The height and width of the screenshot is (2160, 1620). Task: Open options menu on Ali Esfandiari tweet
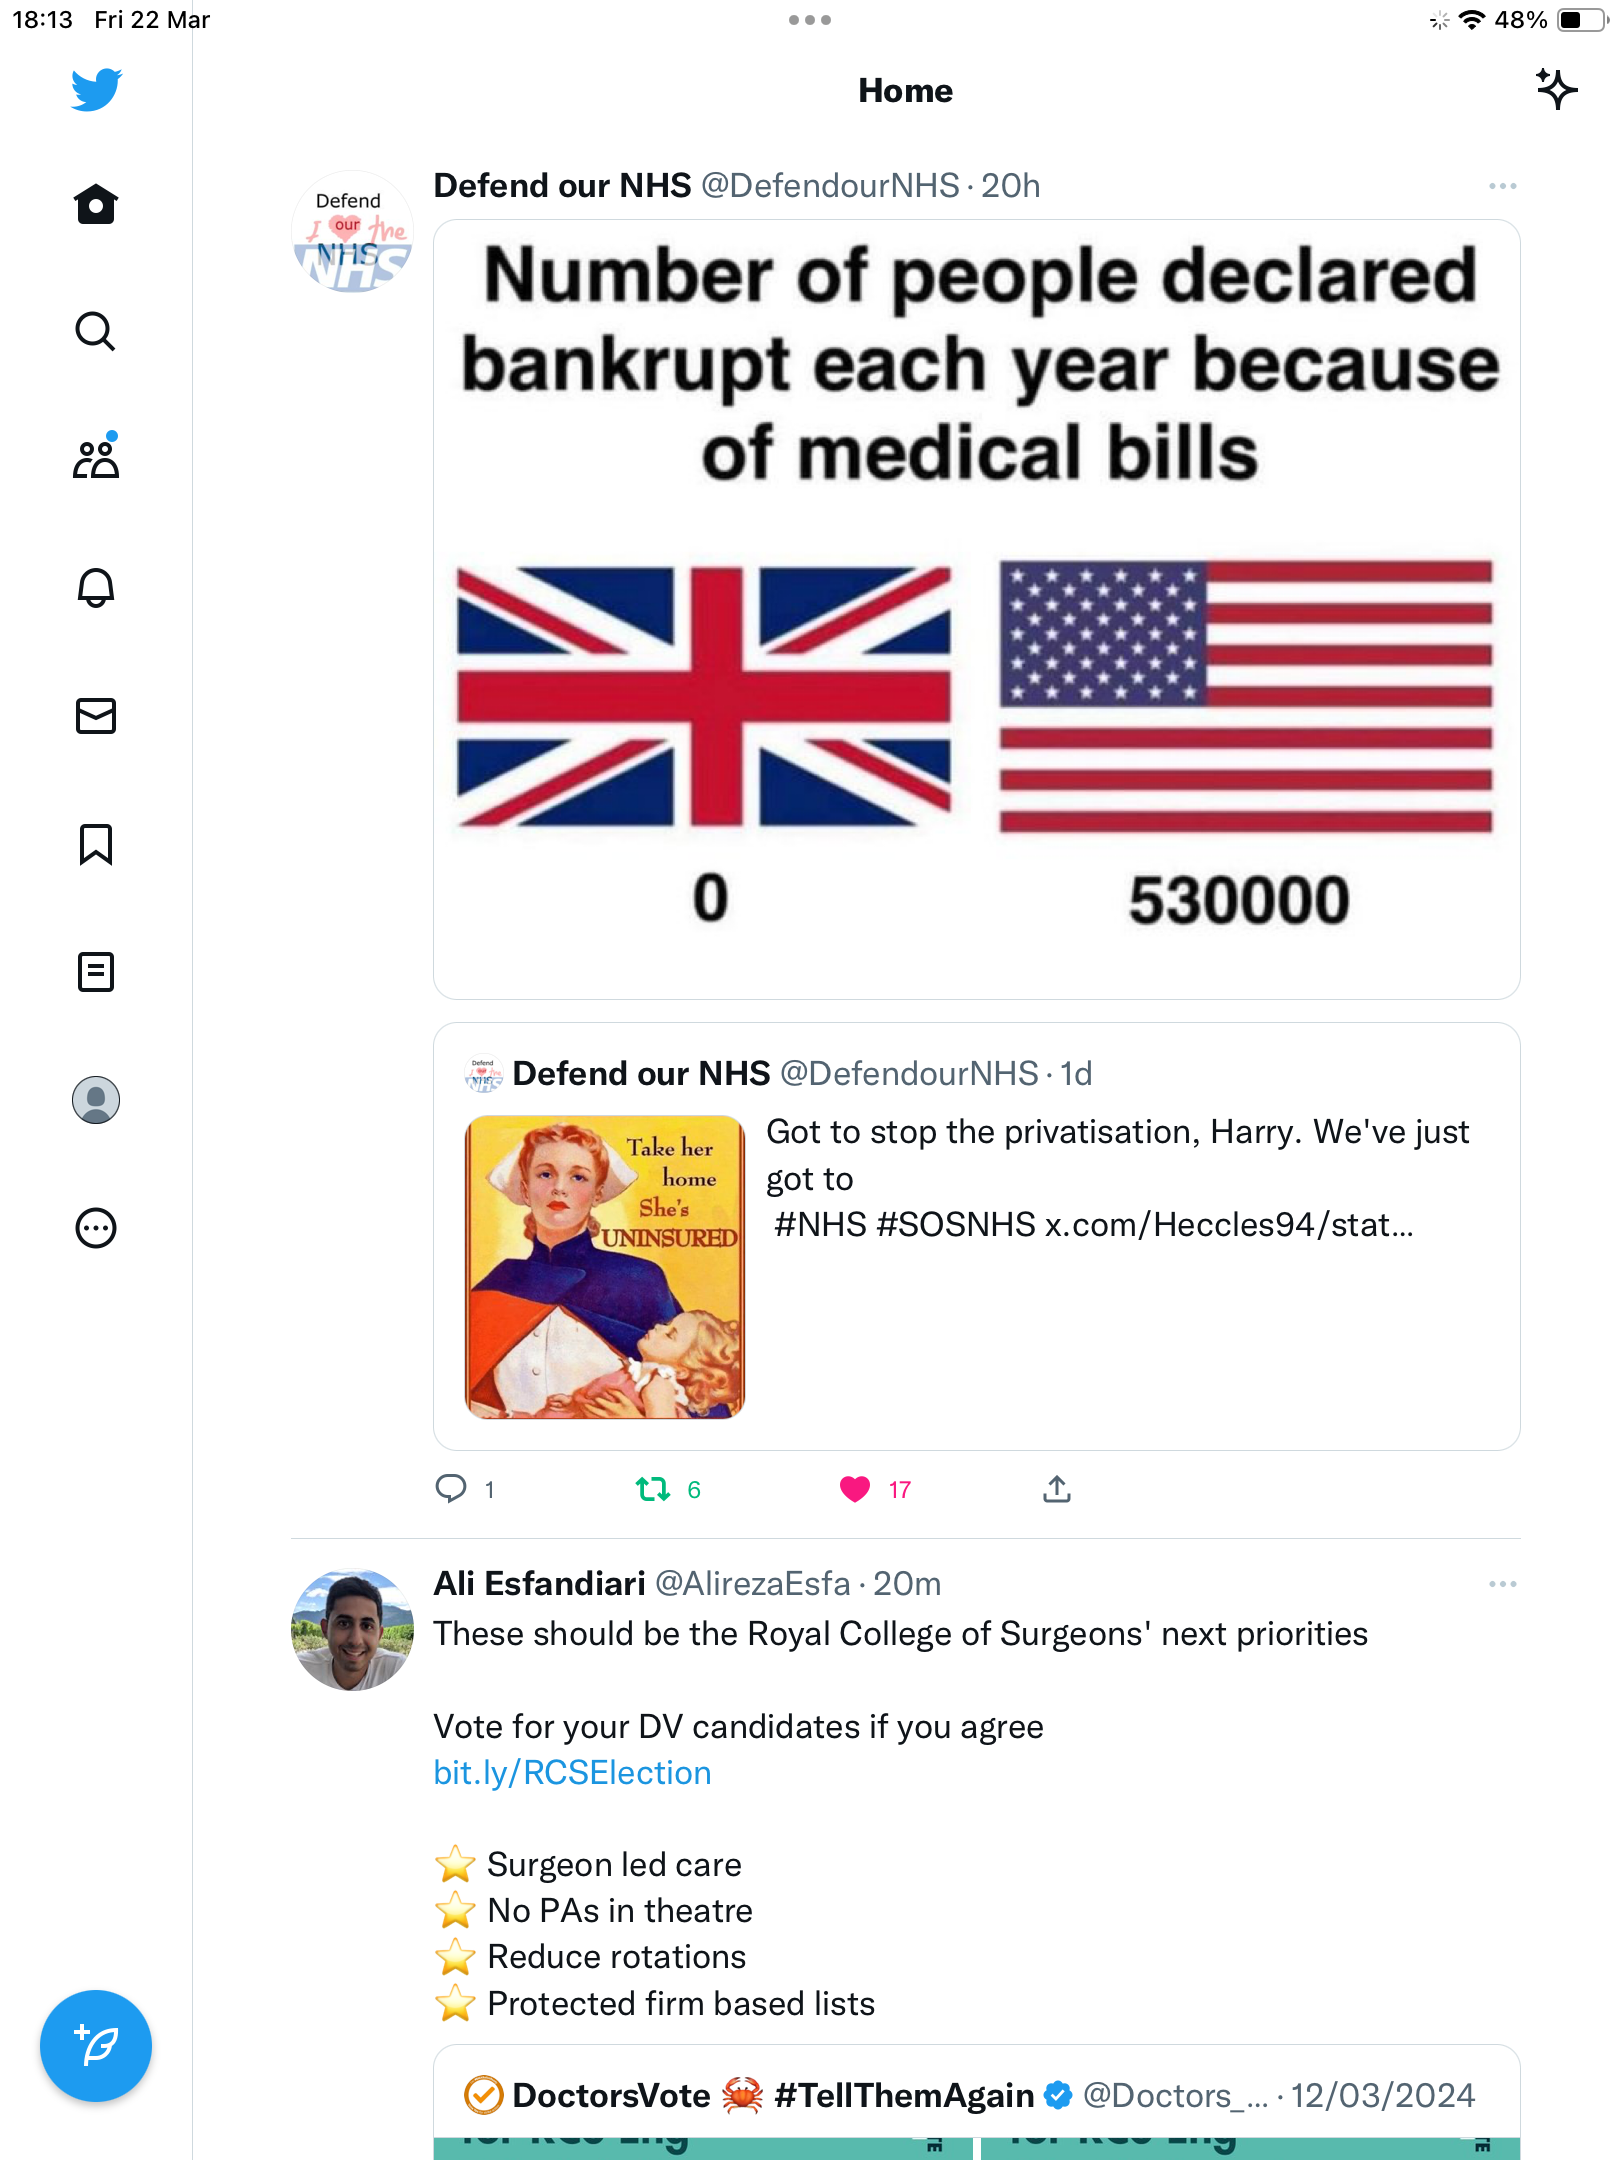[x=1502, y=1584]
